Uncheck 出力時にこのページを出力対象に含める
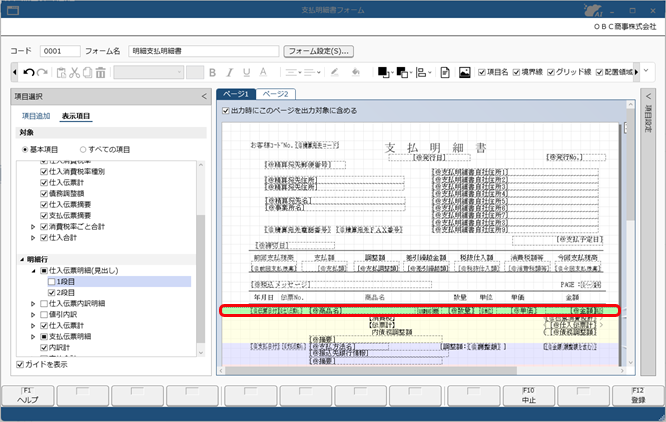This screenshot has height=422, width=666. [226, 111]
